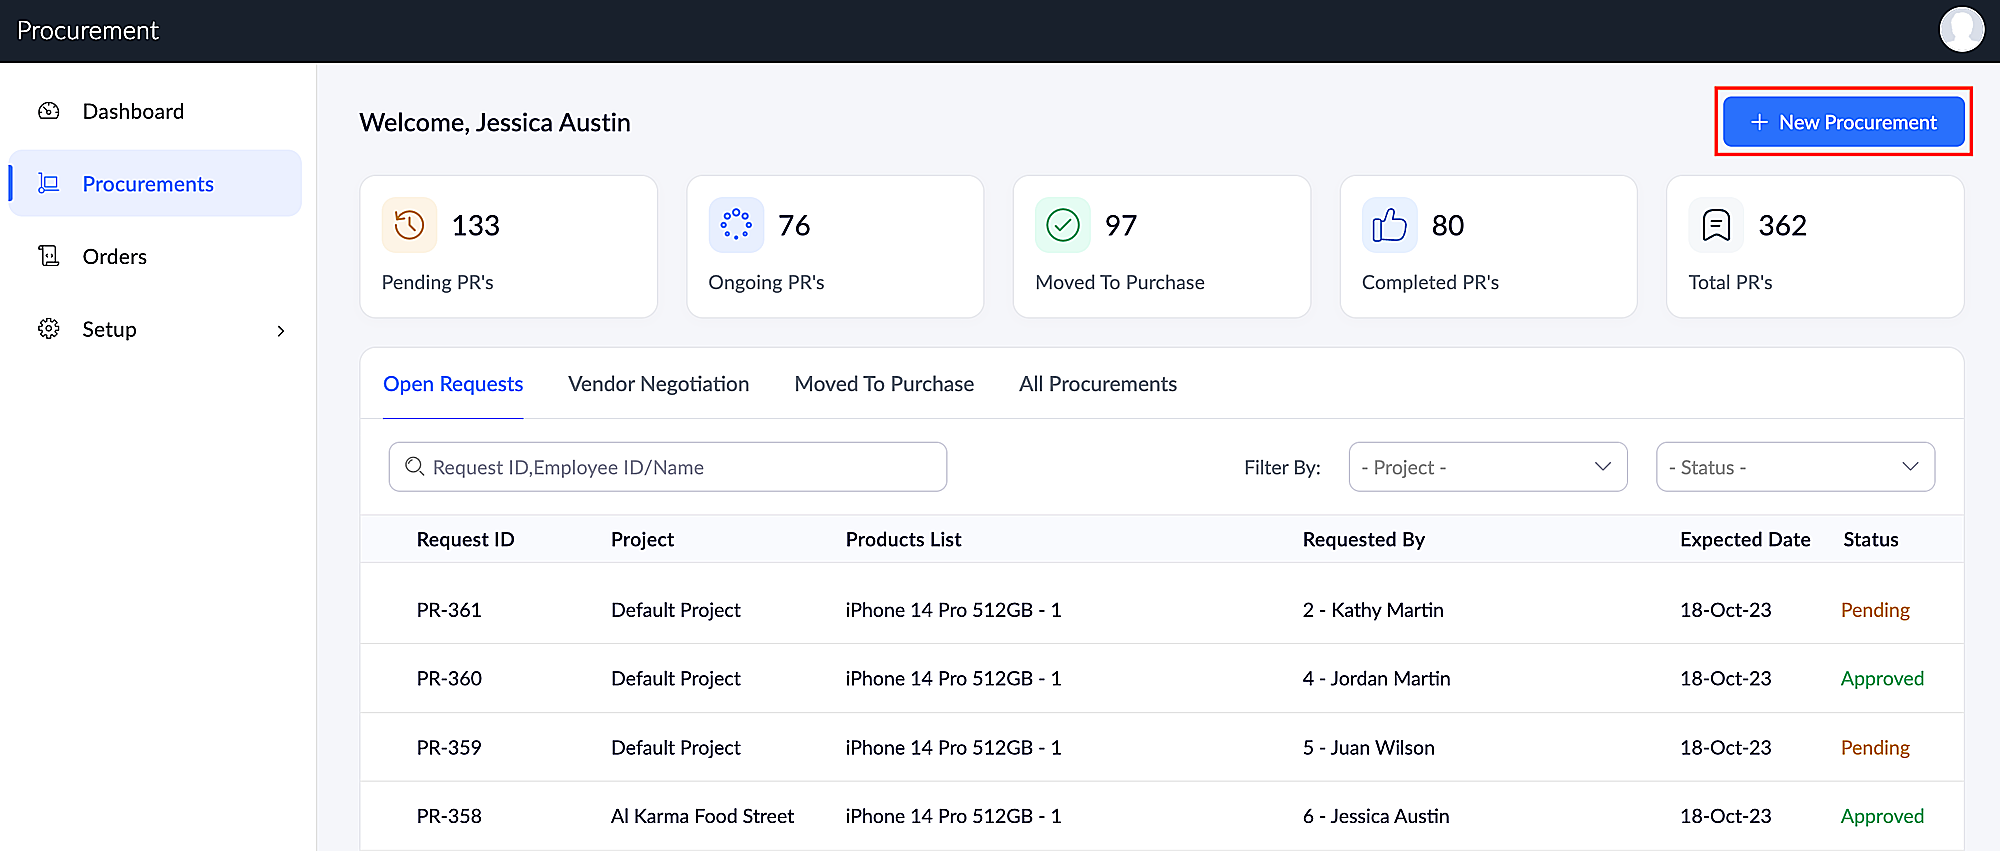Click the Dashboard gauge icon in sidebar
The height and width of the screenshot is (851, 2000).
click(49, 111)
